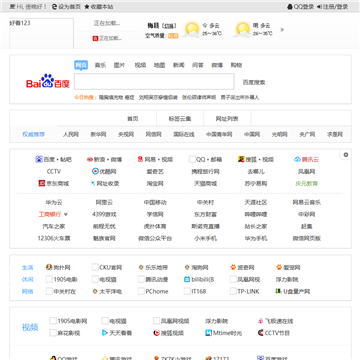Screen dimensions: 360x360
Task: Click the 设为首页 link
Action: click(x=70, y=7)
